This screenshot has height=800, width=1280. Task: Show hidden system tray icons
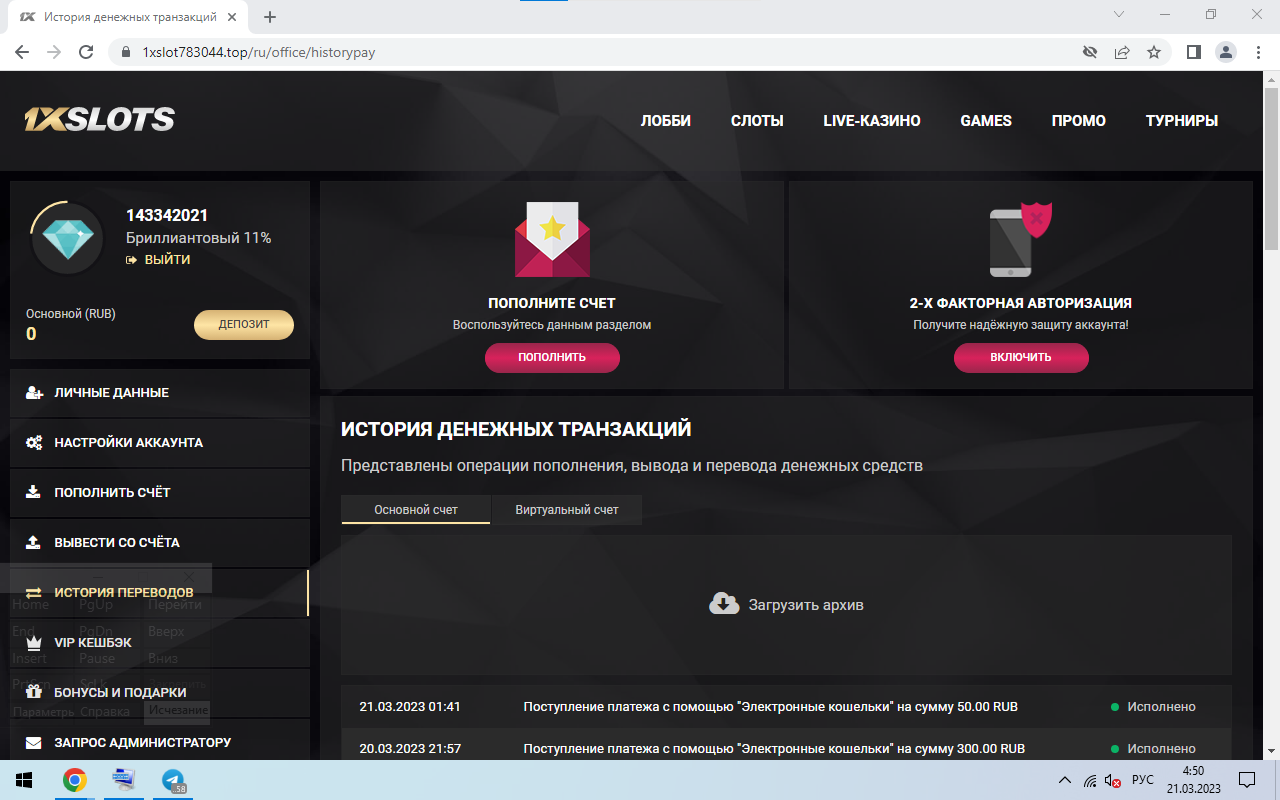pyautogui.click(x=1065, y=780)
